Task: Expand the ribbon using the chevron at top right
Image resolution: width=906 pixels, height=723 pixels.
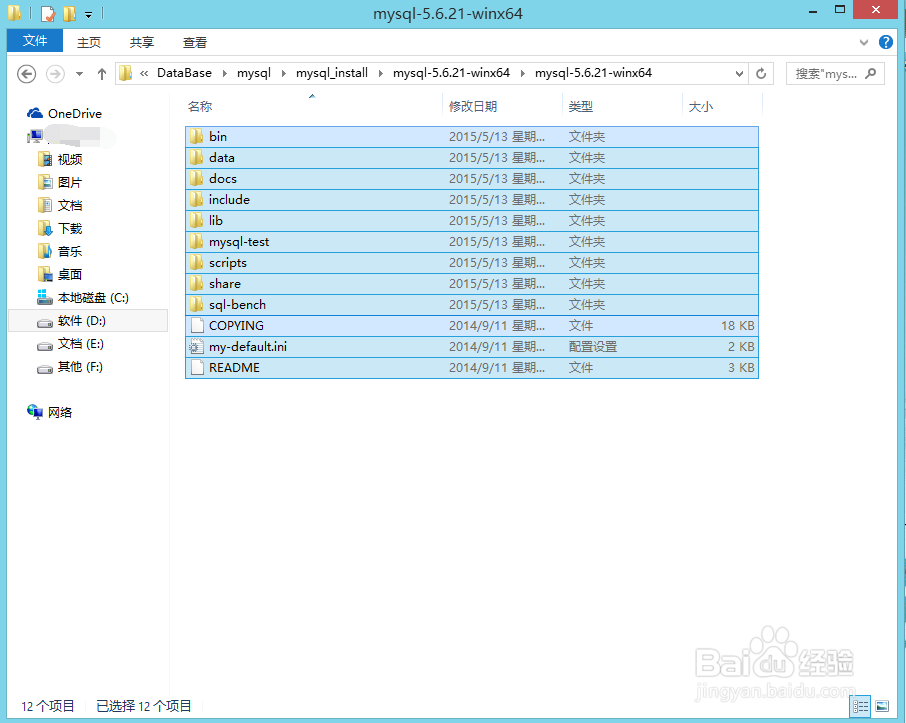Action: click(863, 42)
